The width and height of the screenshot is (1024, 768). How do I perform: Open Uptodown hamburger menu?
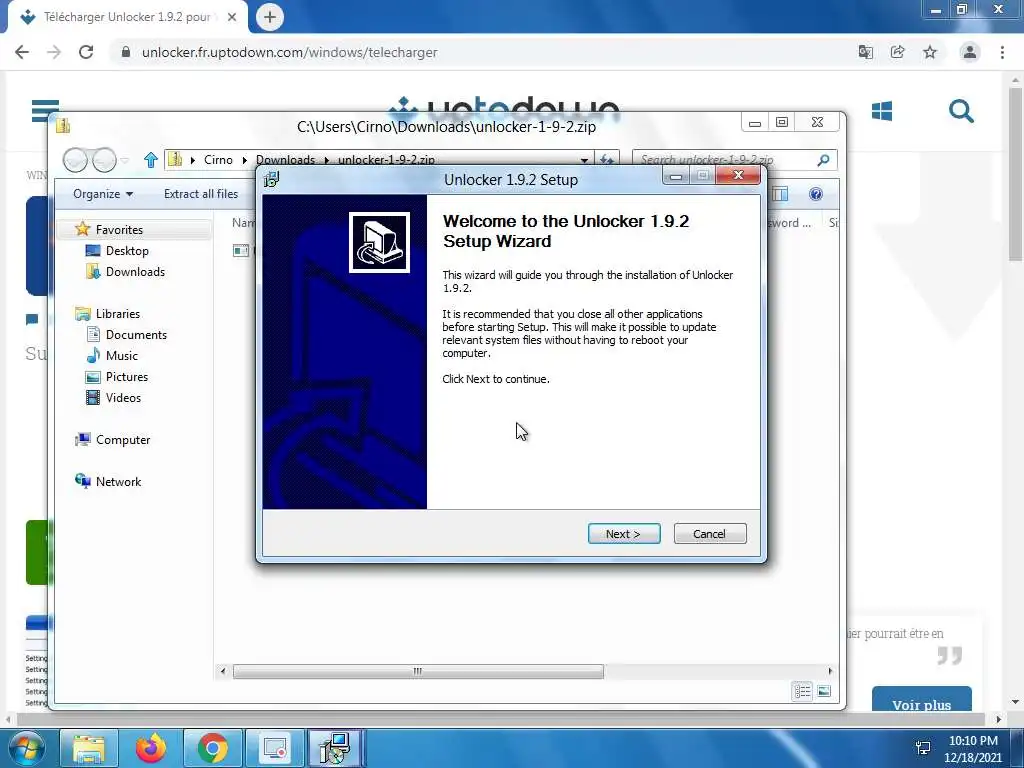click(x=46, y=110)
